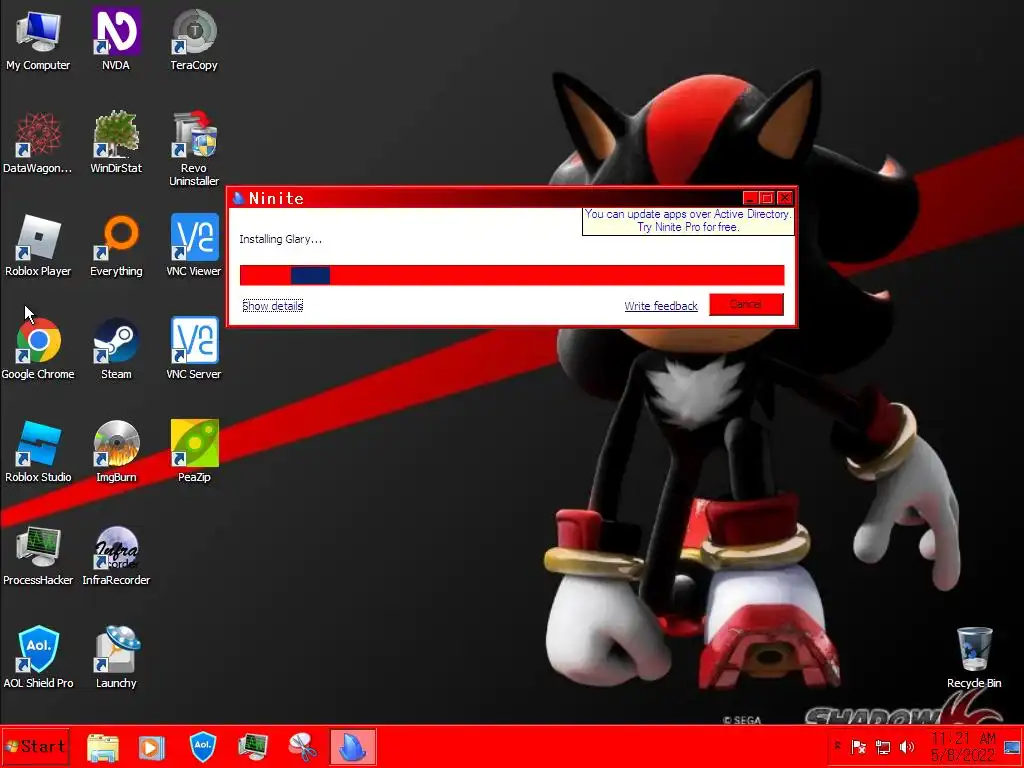The height and width of the screenshot is (768, 1024).
Task: Open file explorer from the taskbar
Action: point(103,747)
